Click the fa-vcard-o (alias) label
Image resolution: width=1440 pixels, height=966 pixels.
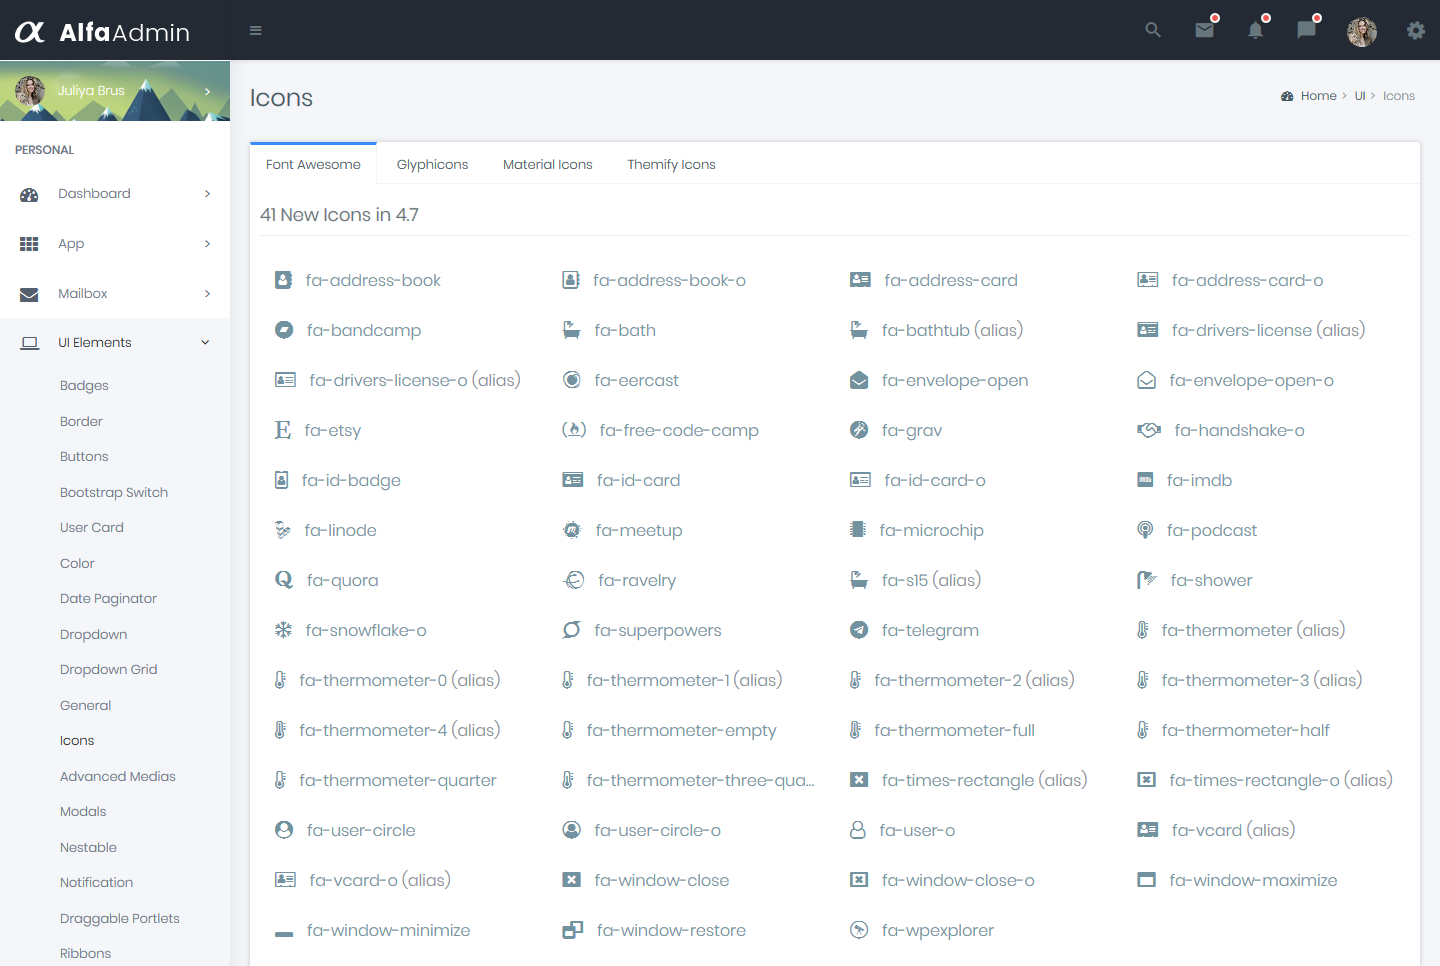(380, 880)
